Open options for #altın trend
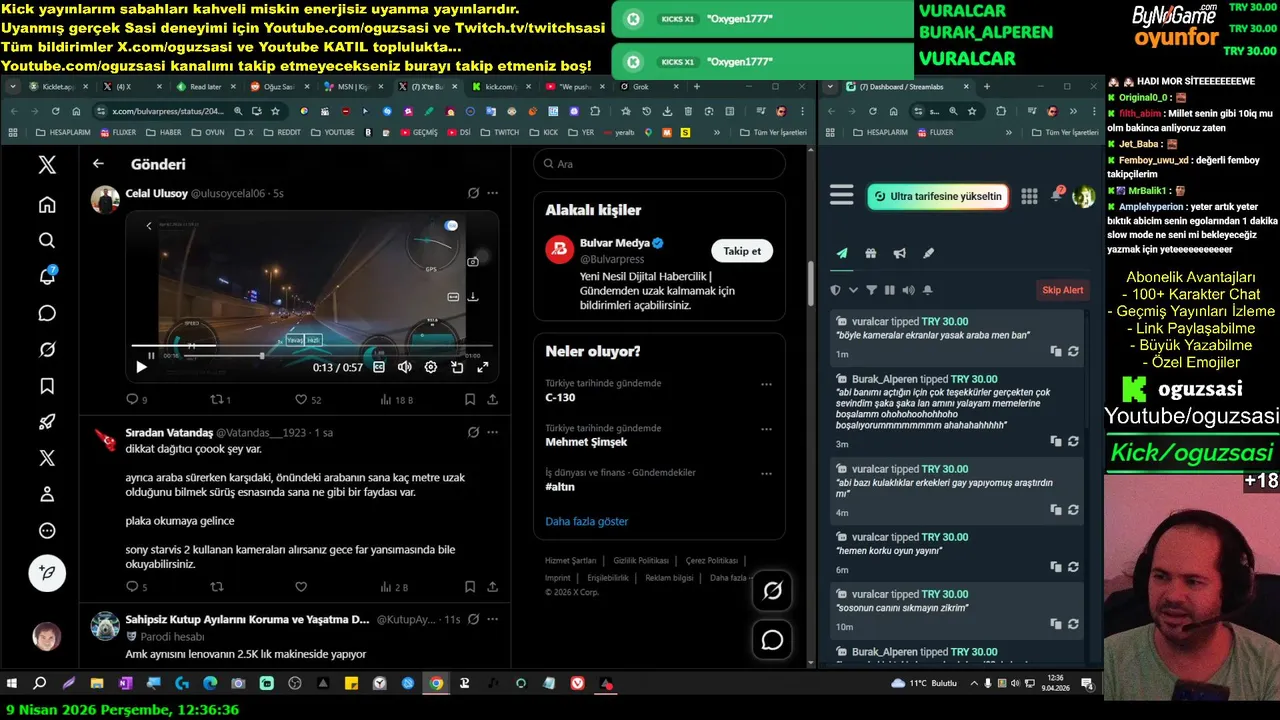Screen dimensions: 1280x720 [766, 473]
